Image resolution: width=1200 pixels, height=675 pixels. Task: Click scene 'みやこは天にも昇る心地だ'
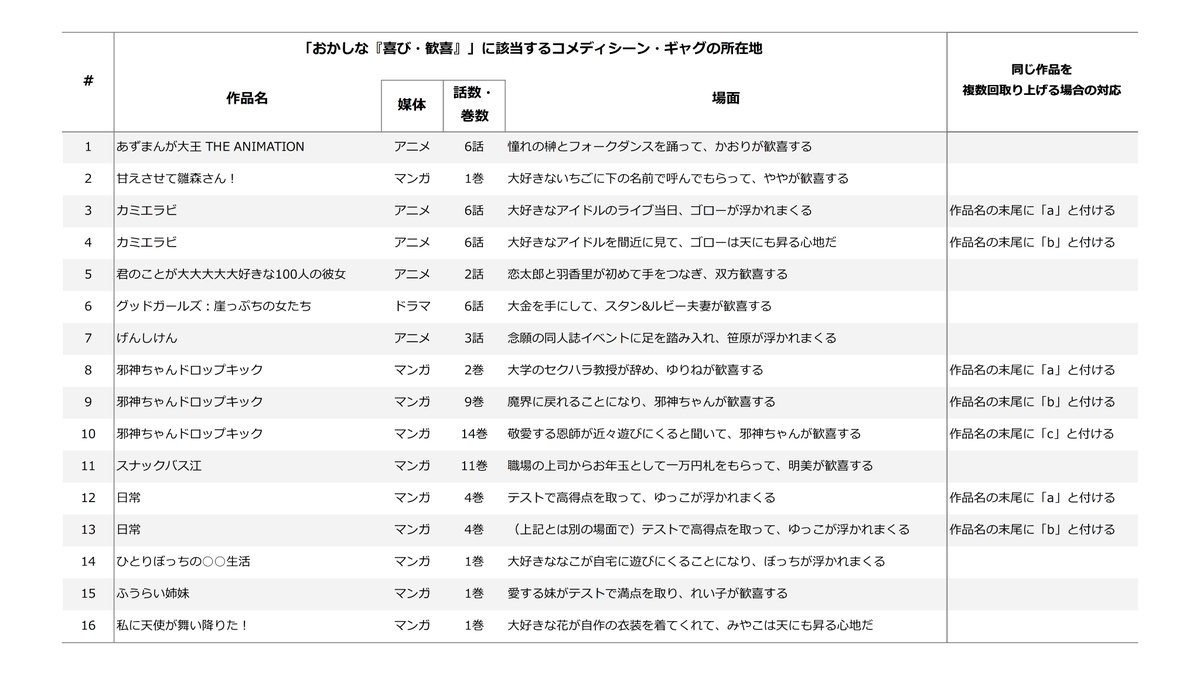coord(691,625)
